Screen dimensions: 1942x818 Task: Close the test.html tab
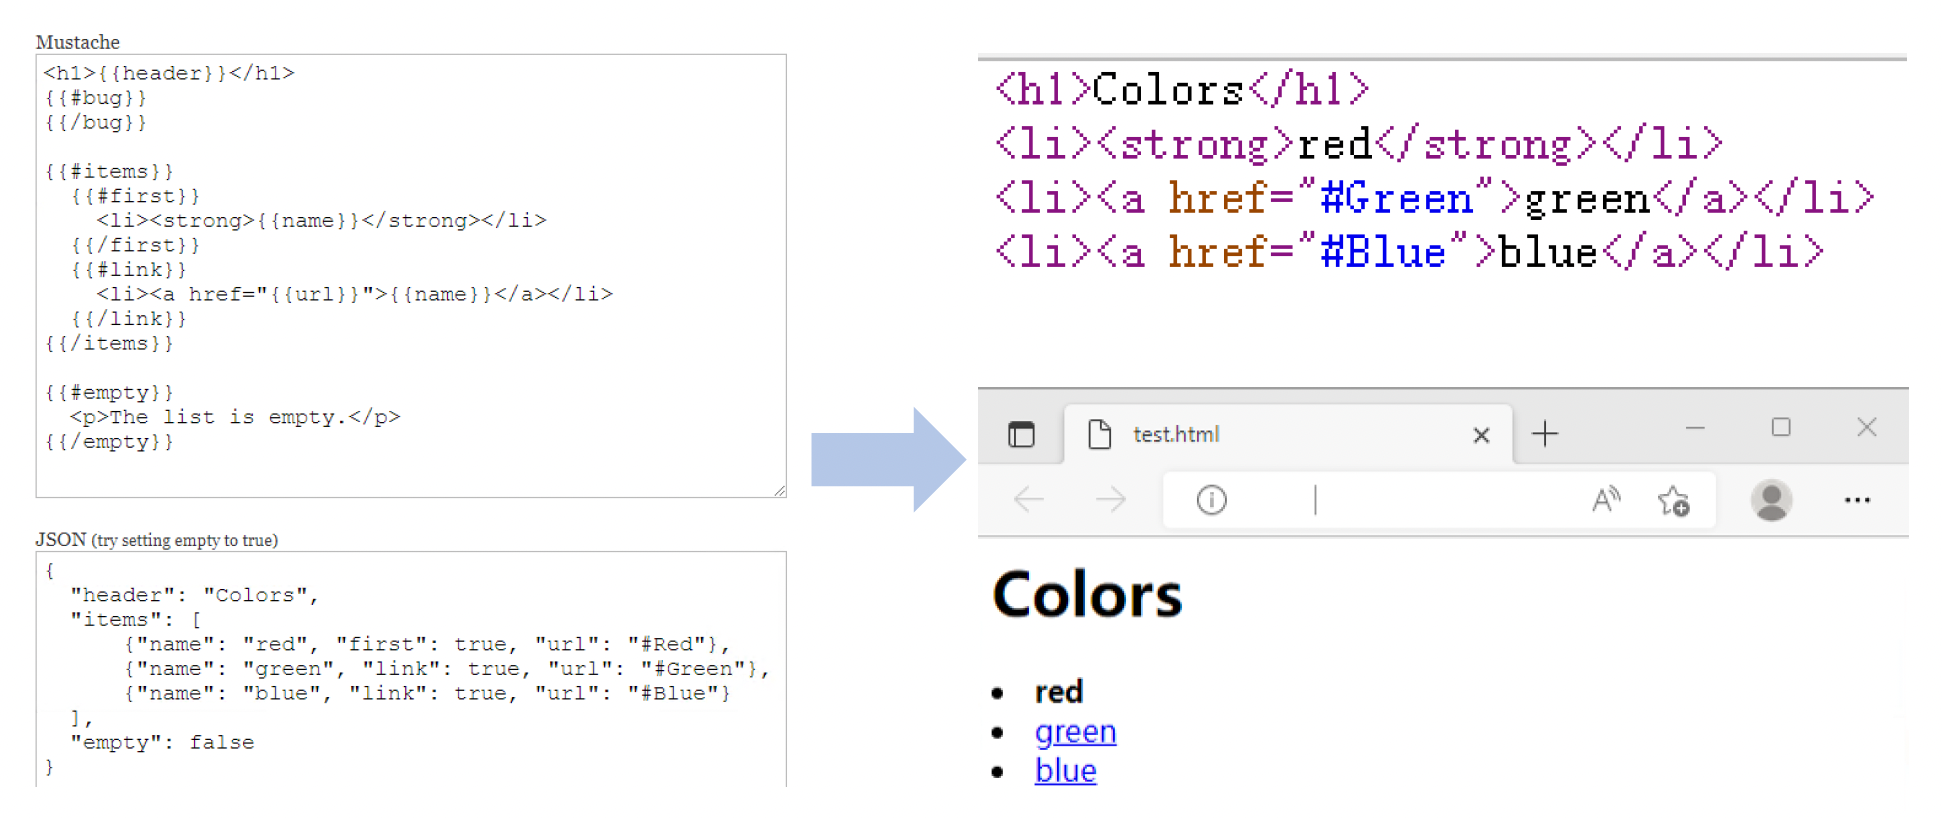1481,435
